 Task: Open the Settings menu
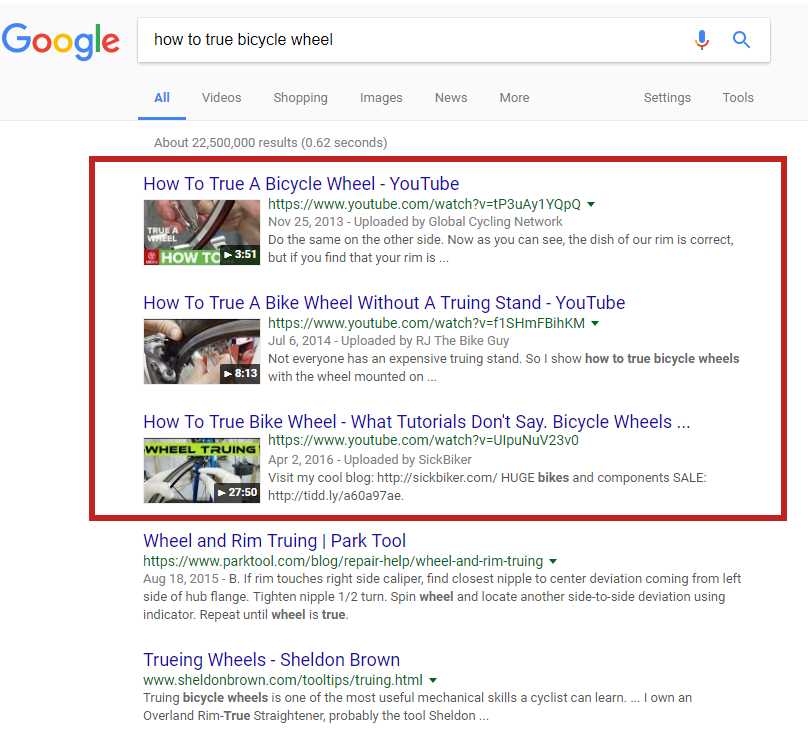click(x=667, y=97)
